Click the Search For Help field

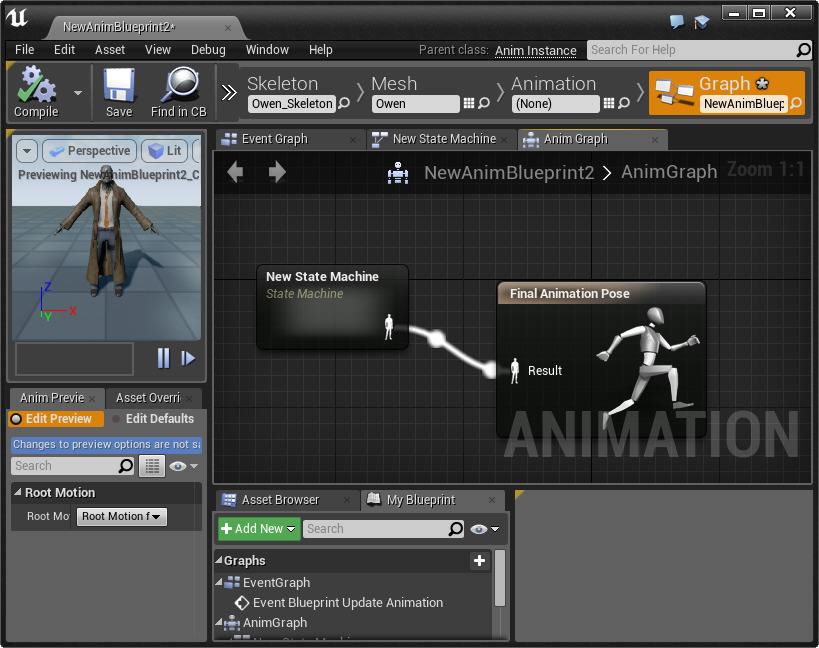[x=690, y=50]
